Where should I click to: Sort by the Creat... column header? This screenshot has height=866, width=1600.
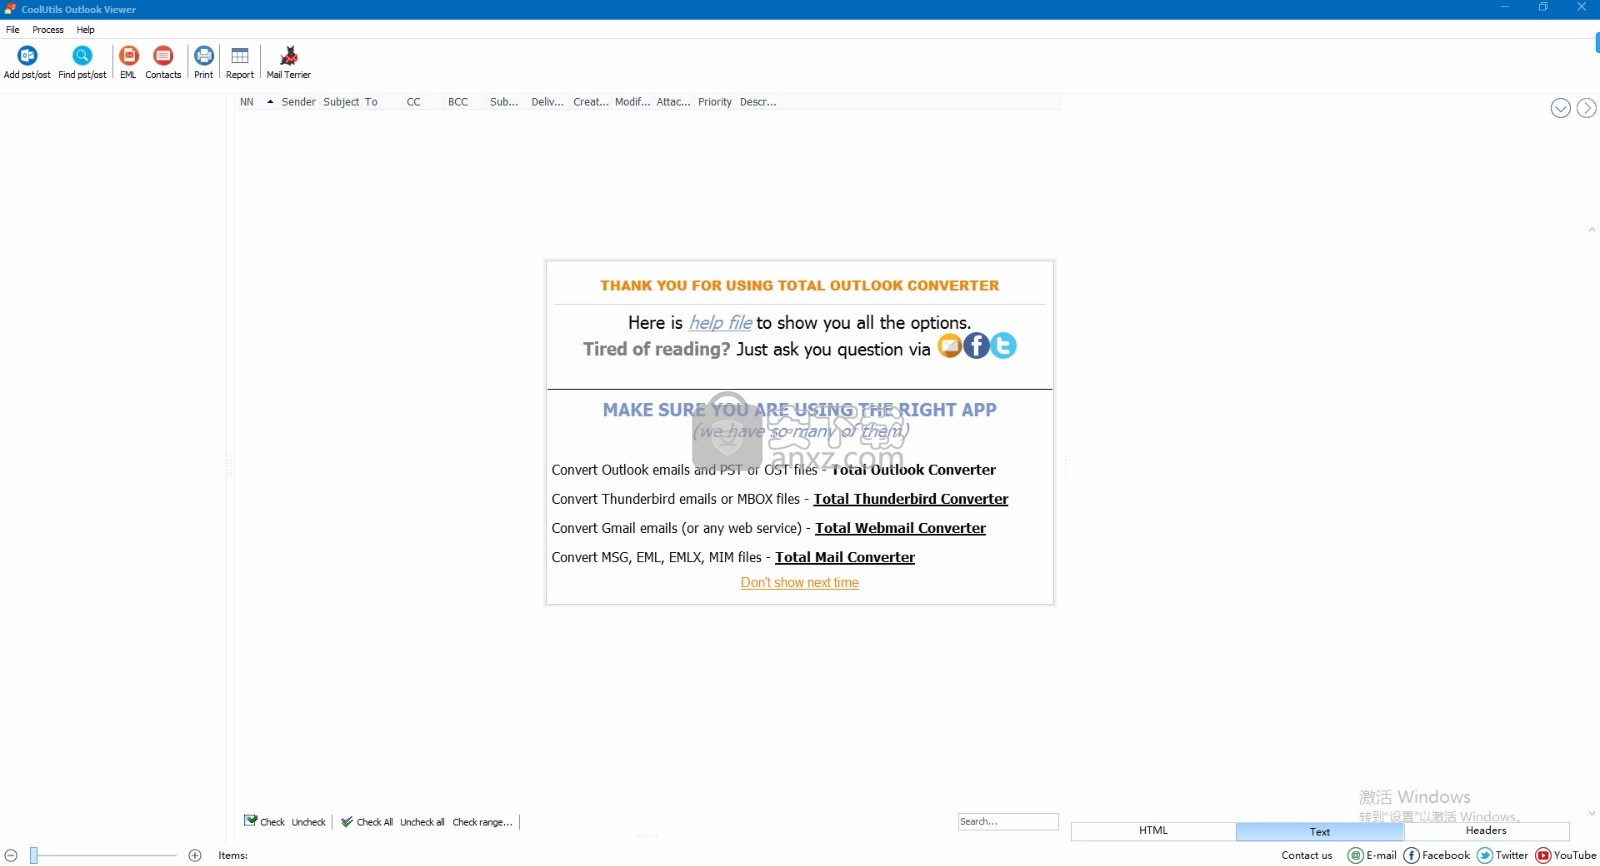pos(590,102)
